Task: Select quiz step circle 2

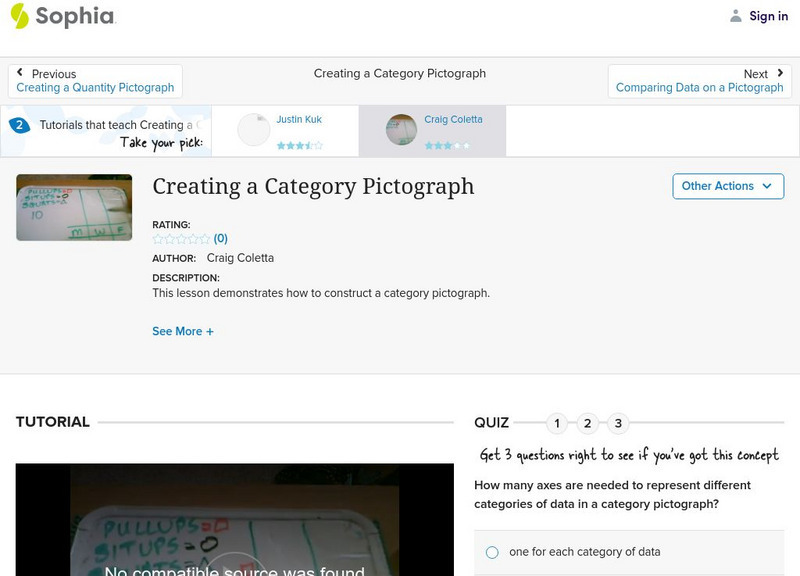Action: pyautogui.click(x=586, y=424)
